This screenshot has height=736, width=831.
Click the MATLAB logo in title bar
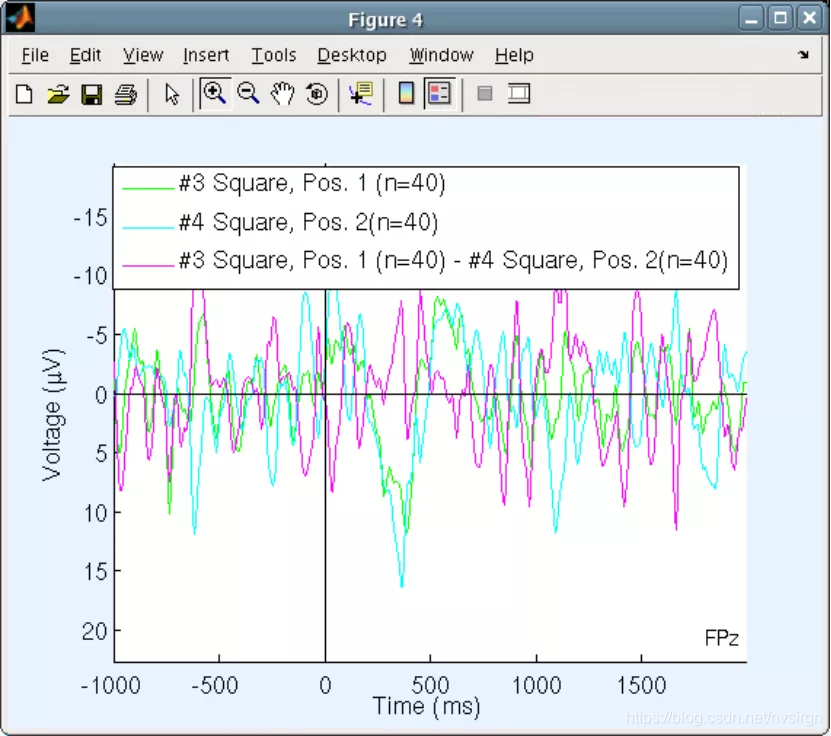click(21, 18)
